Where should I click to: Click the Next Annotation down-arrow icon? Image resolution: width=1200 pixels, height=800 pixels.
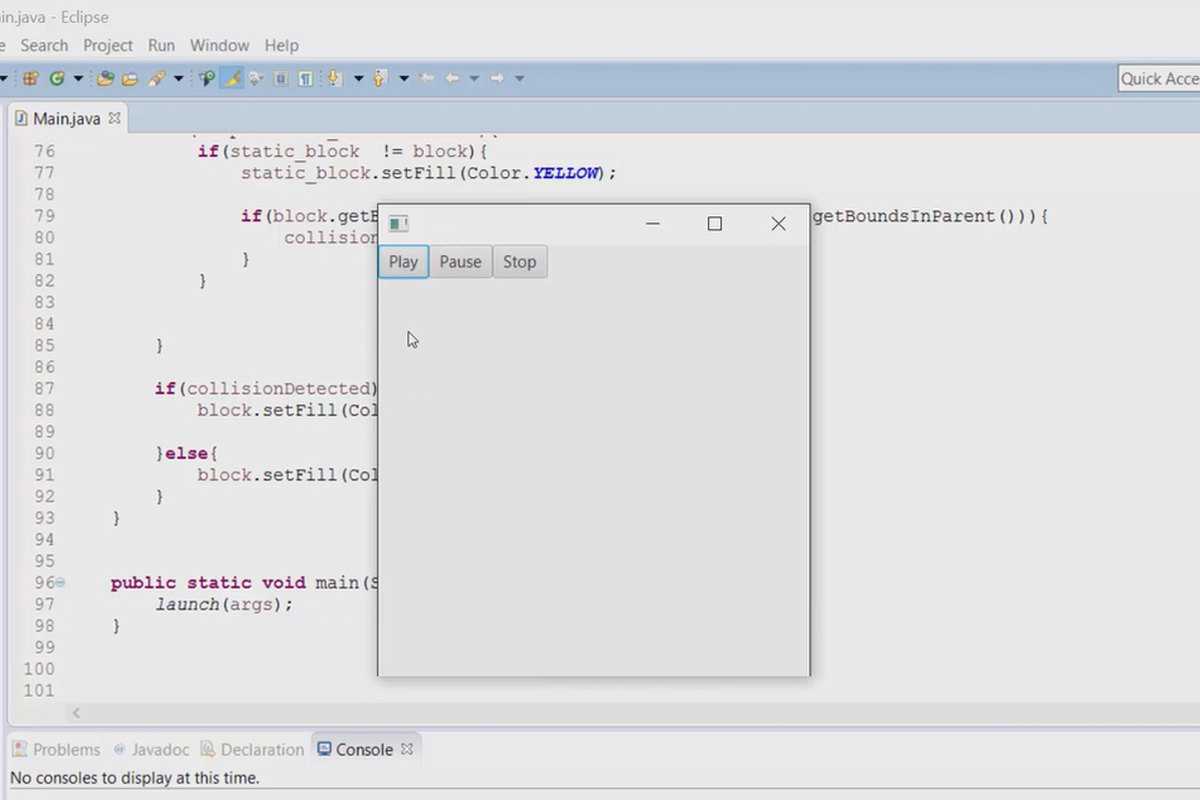(335, 78)
